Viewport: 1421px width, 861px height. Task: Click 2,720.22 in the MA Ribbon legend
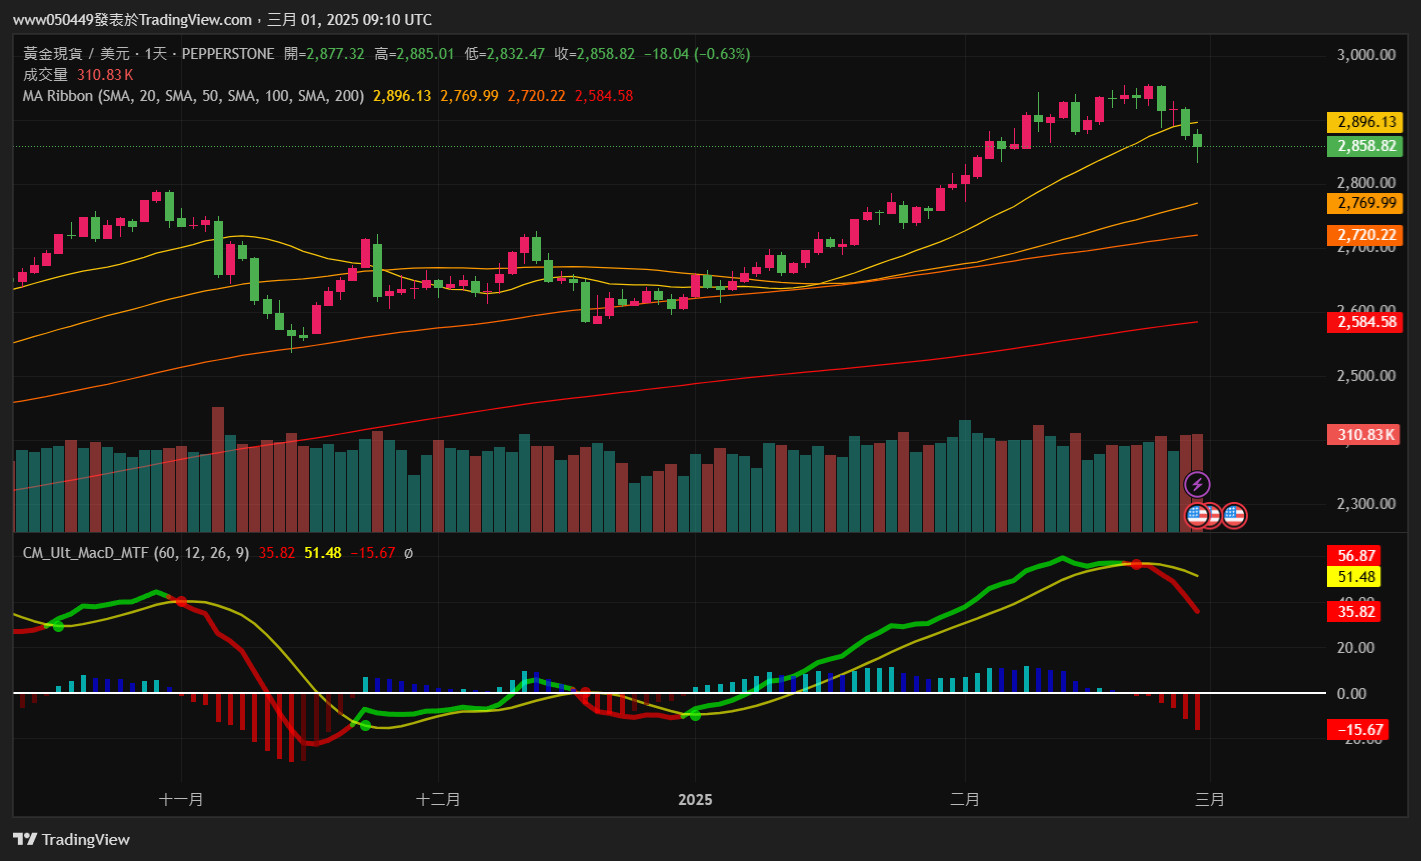coord(537,96)
